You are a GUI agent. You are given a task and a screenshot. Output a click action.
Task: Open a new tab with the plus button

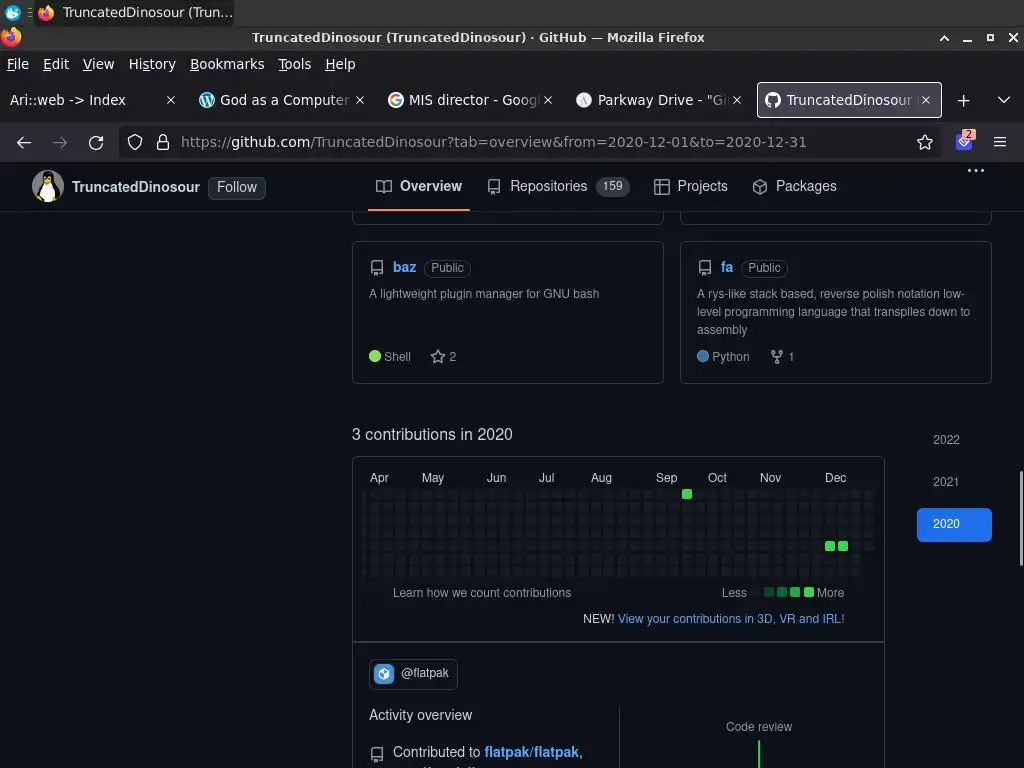coord(963,101)
